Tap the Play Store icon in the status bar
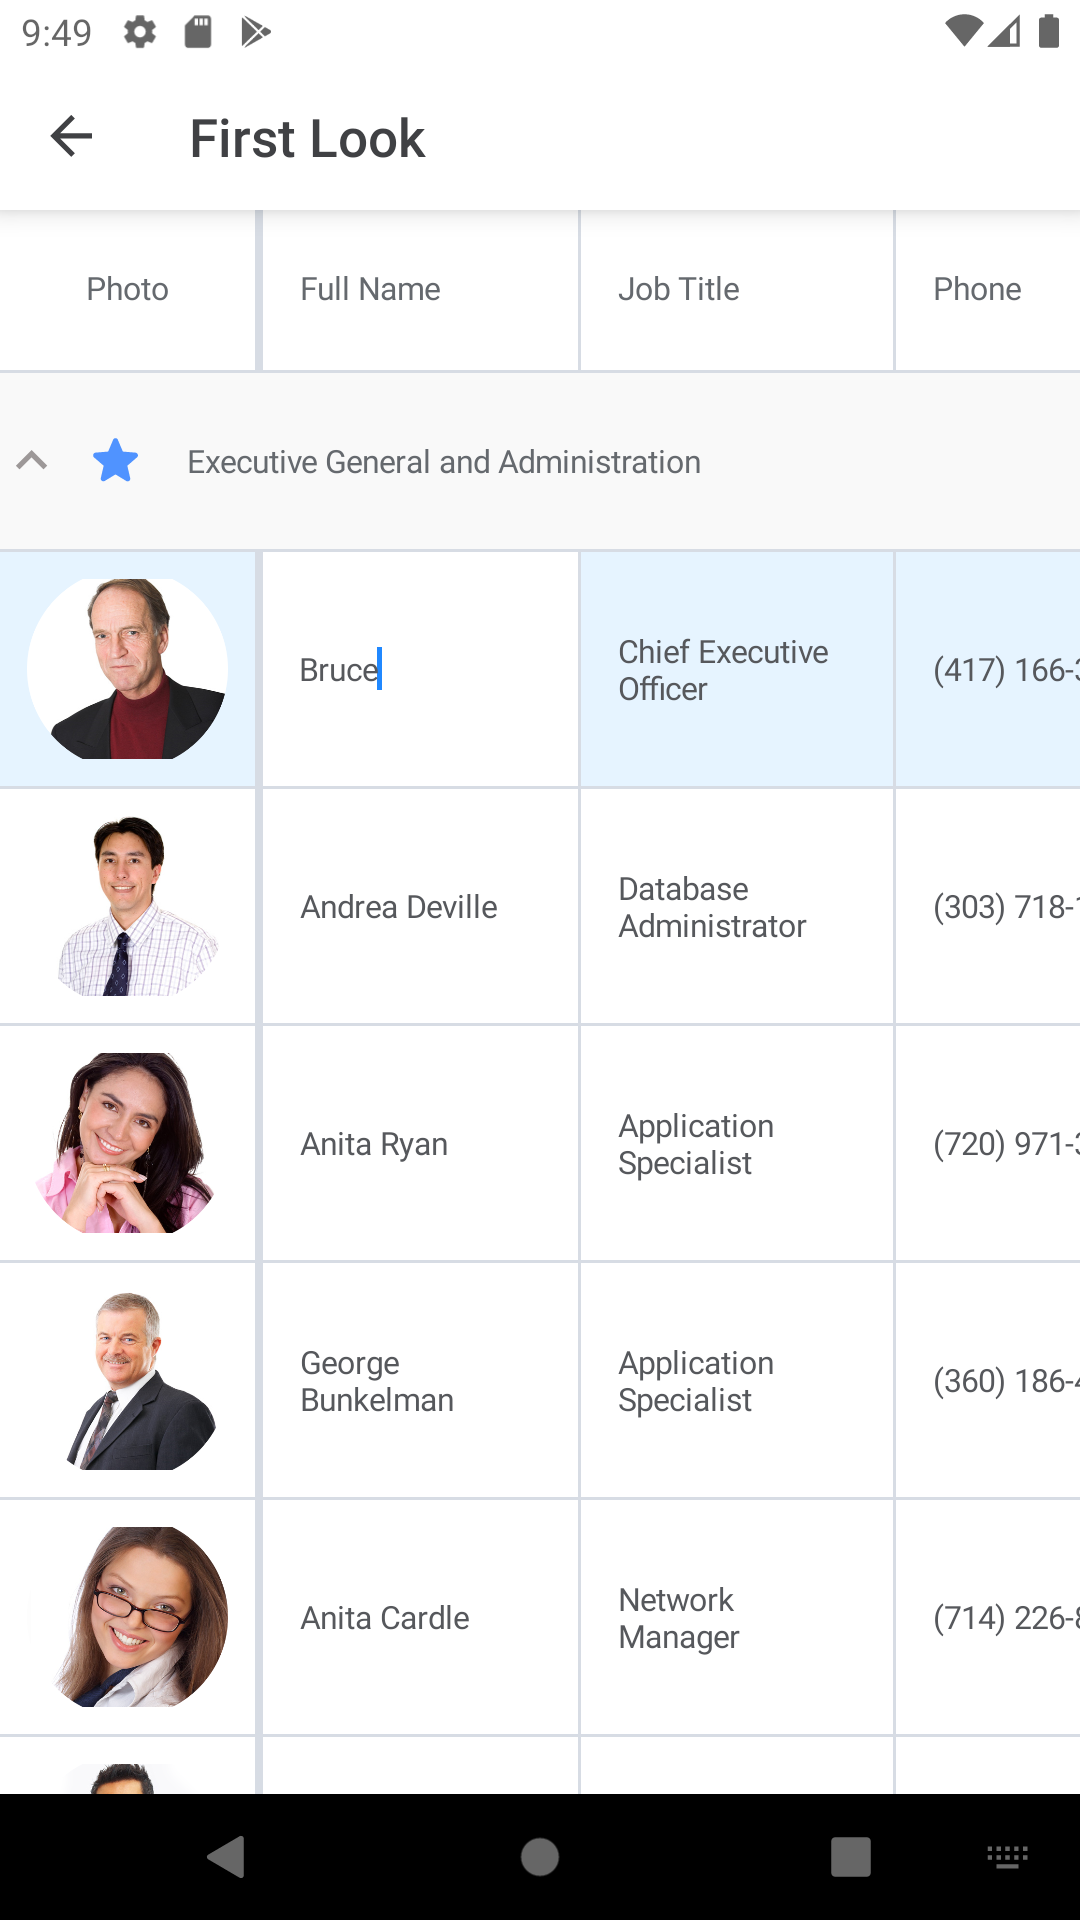This screenshot has width=1080, height=1920. click(x=255, y=32)
